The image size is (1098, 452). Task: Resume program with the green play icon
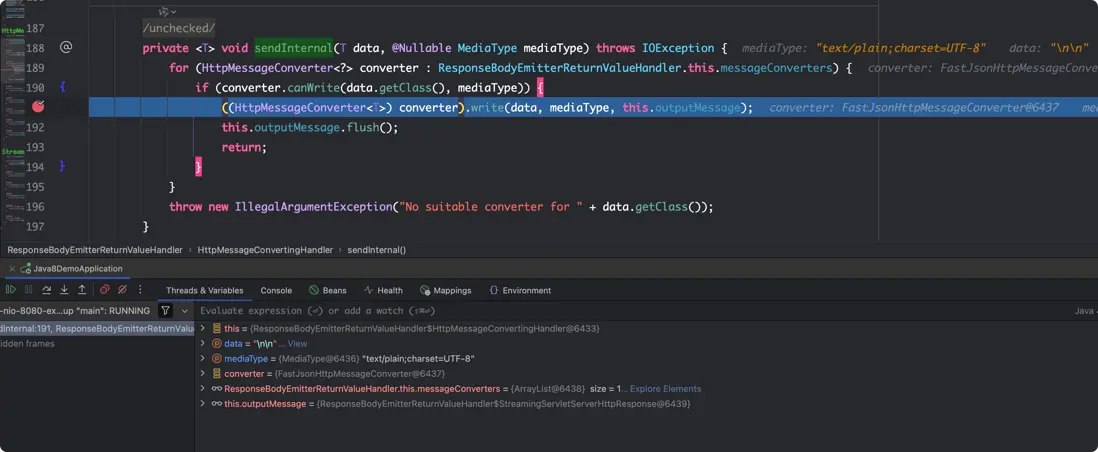(x=11, y=289)
